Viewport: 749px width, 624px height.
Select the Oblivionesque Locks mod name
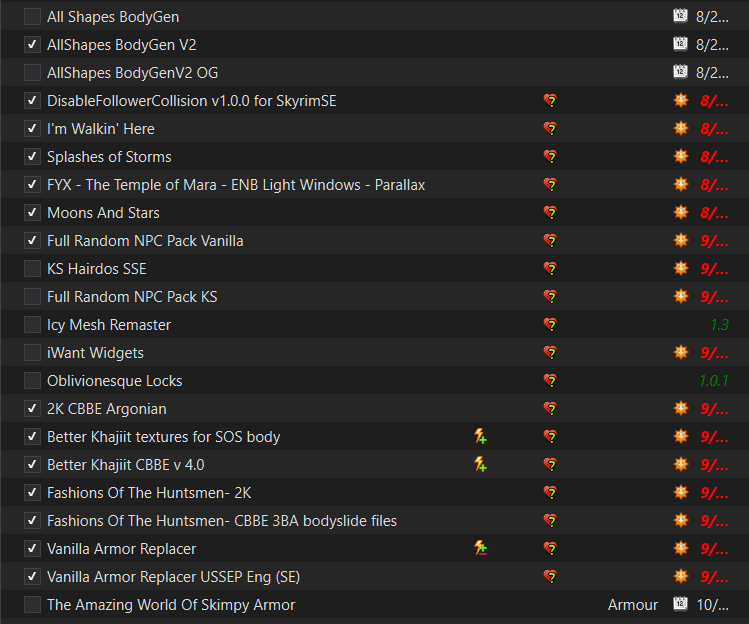115,381
